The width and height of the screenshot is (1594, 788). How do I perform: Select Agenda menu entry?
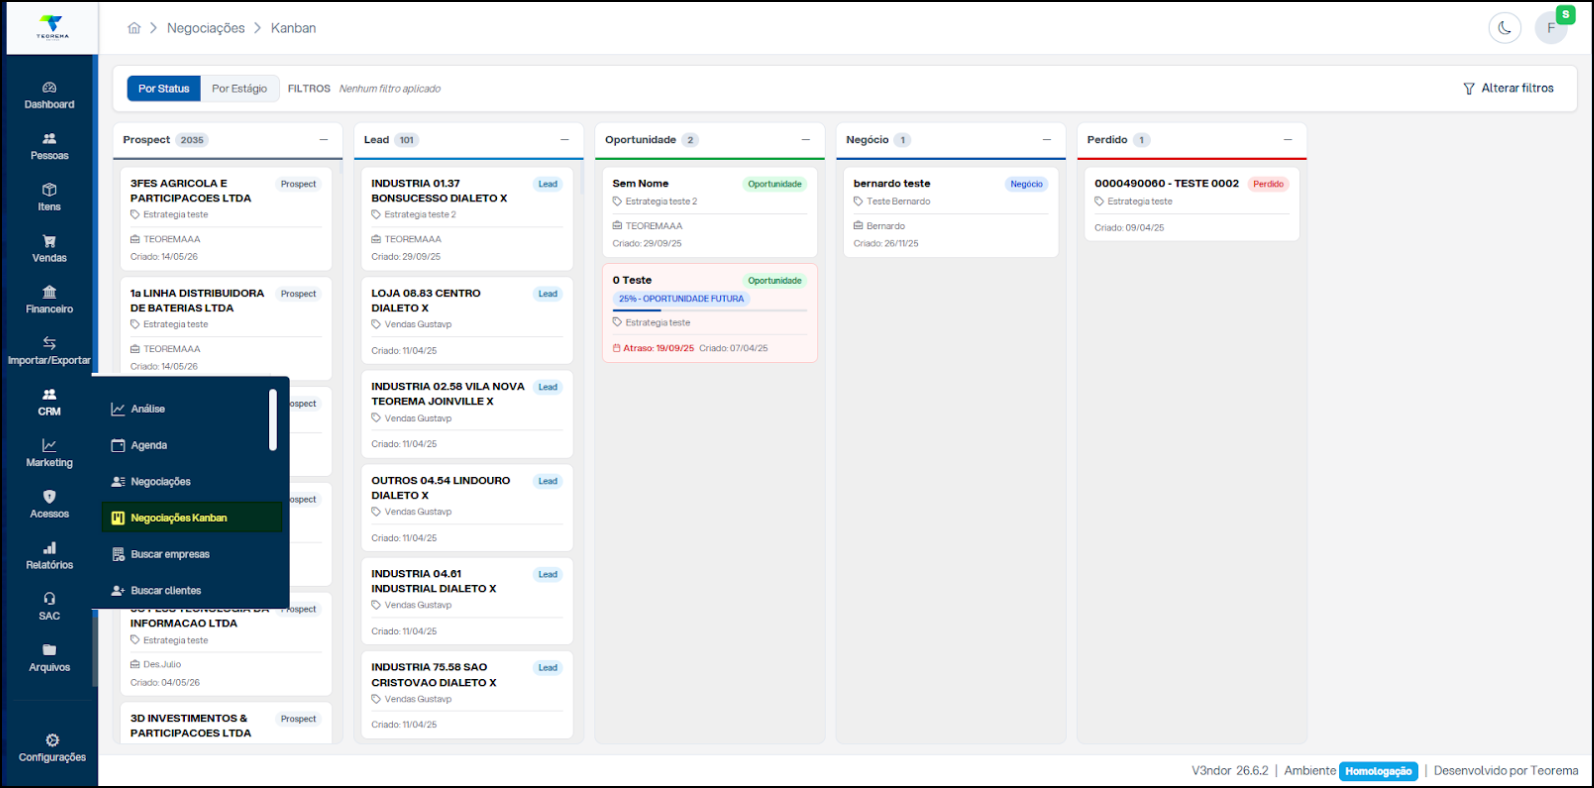tap(191, 445)
